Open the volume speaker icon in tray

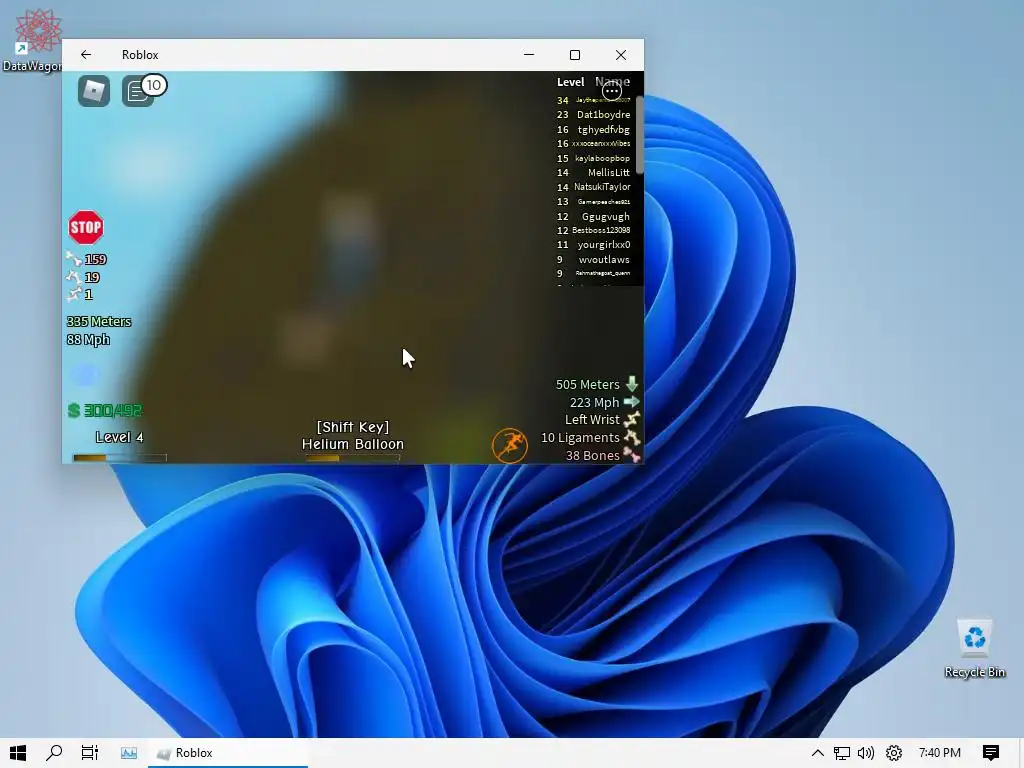[866, 753]
